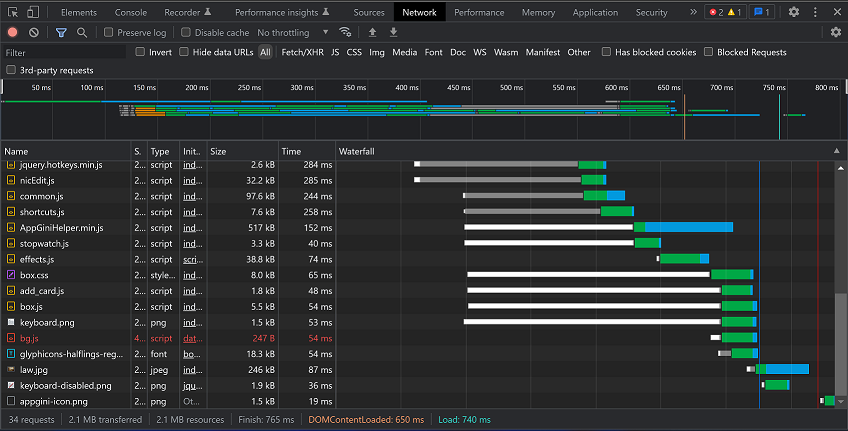Open the Memory tab
Screen dimensions: 848x431
[x=538, y=12]
